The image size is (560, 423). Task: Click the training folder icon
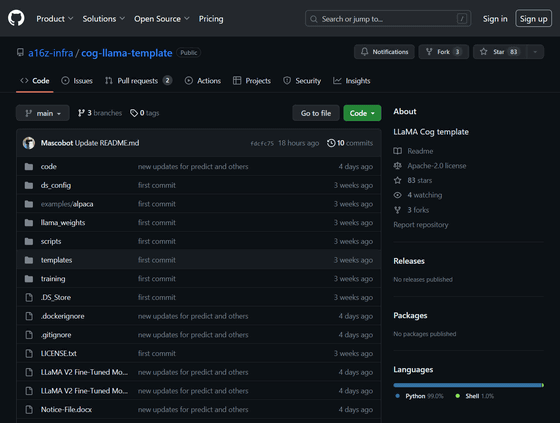coord(29,279)
